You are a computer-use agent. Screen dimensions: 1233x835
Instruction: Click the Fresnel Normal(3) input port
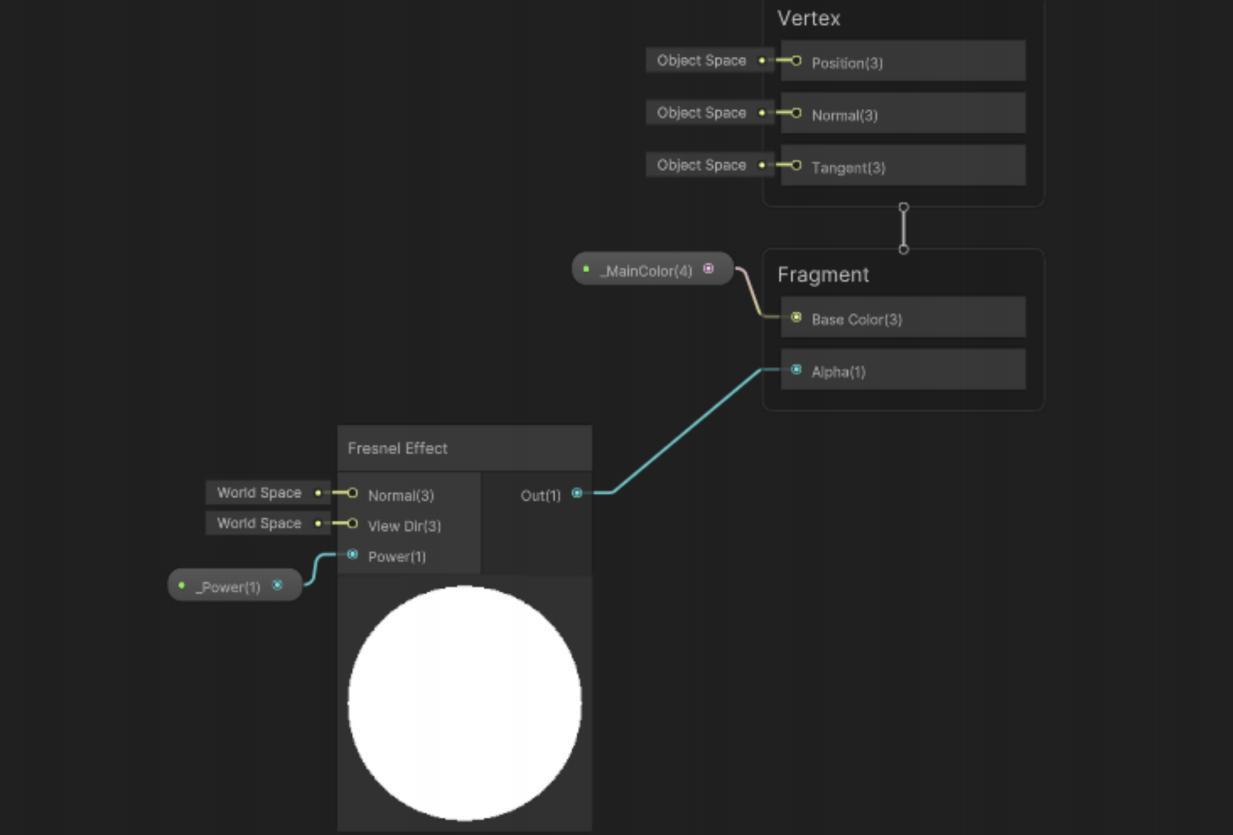(x=352, y=493)
